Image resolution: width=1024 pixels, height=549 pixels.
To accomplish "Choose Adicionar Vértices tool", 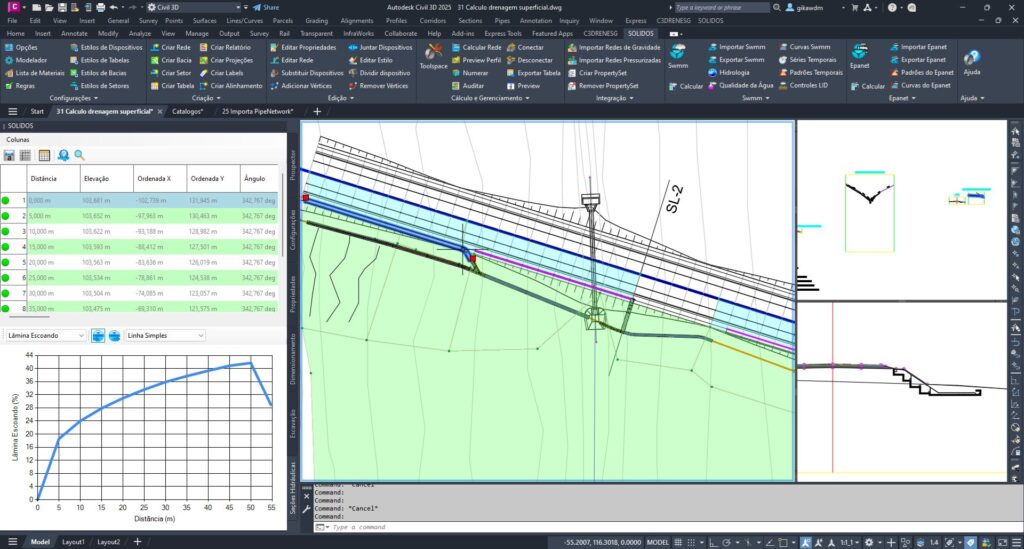I will point(301,86).
